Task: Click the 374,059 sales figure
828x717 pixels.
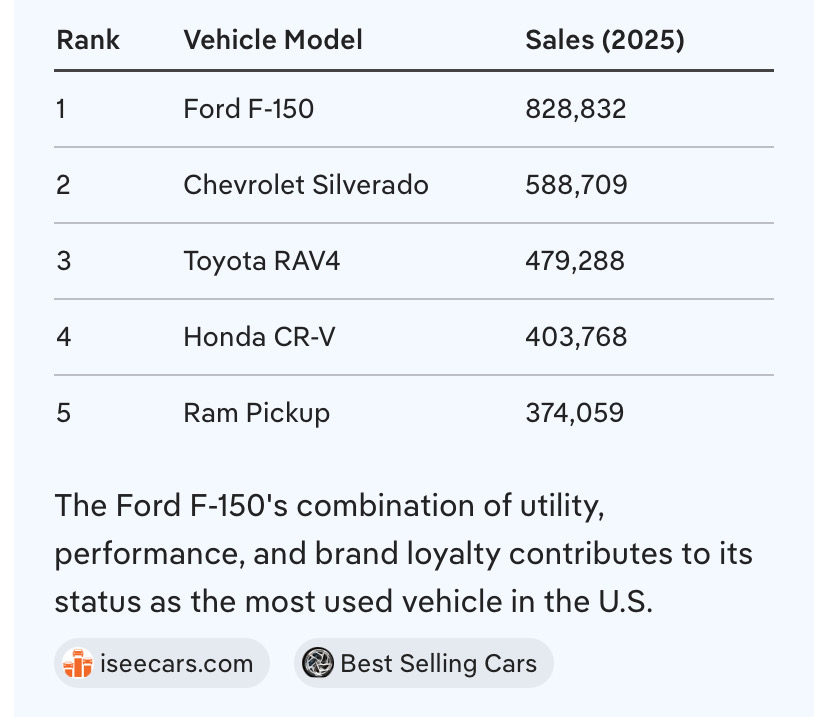Action: 575,413
